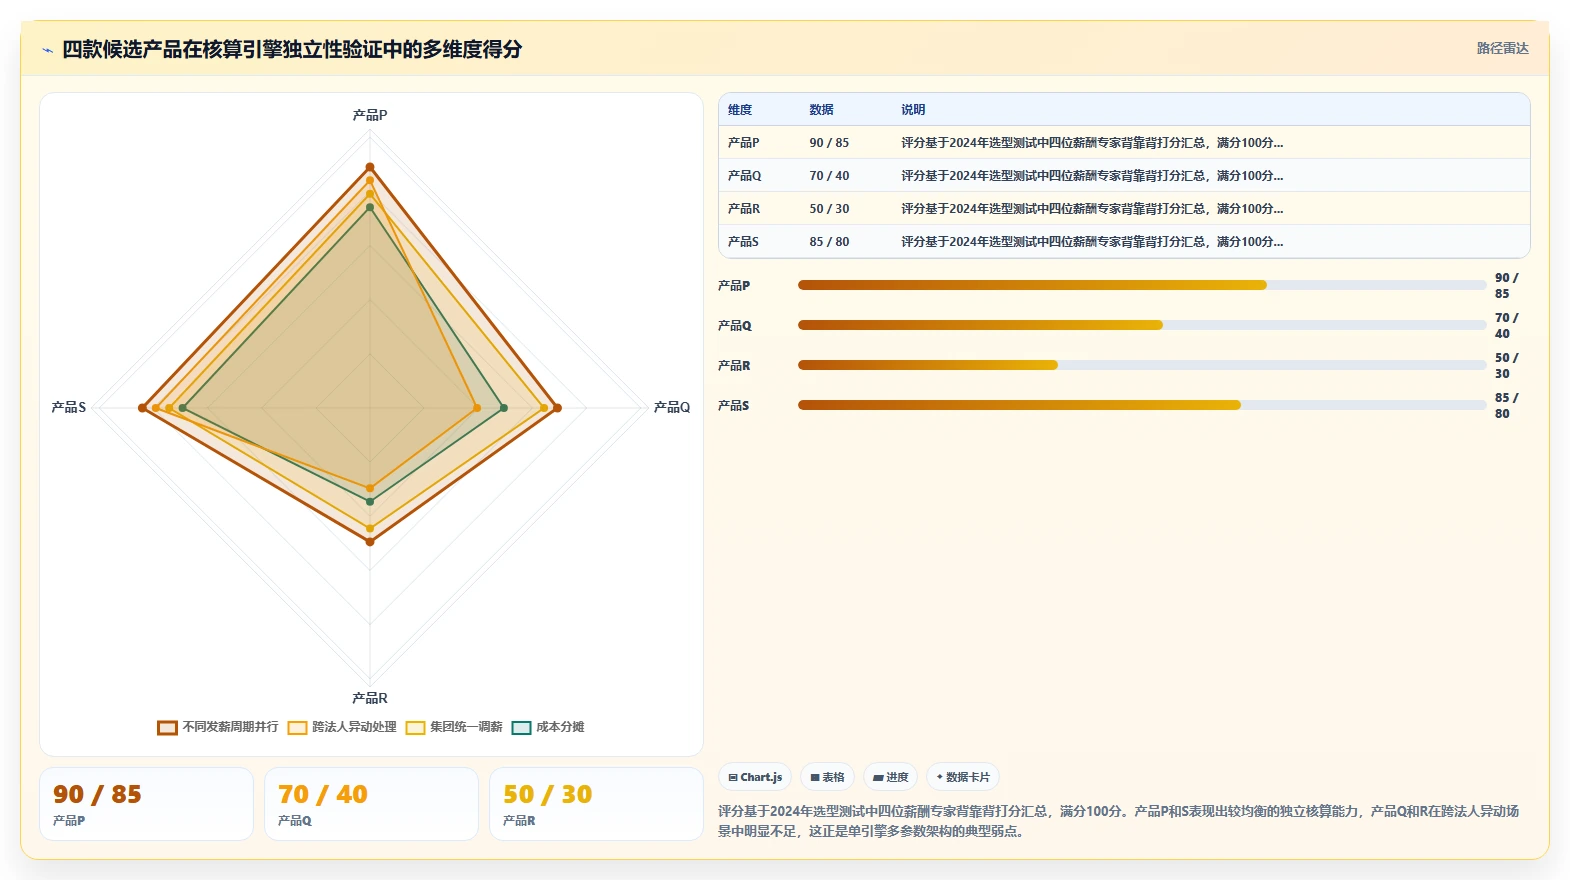This screenshot has width=1570, height=880.
Task: Click the 产品R progress bar
Action: point(1142,365)
